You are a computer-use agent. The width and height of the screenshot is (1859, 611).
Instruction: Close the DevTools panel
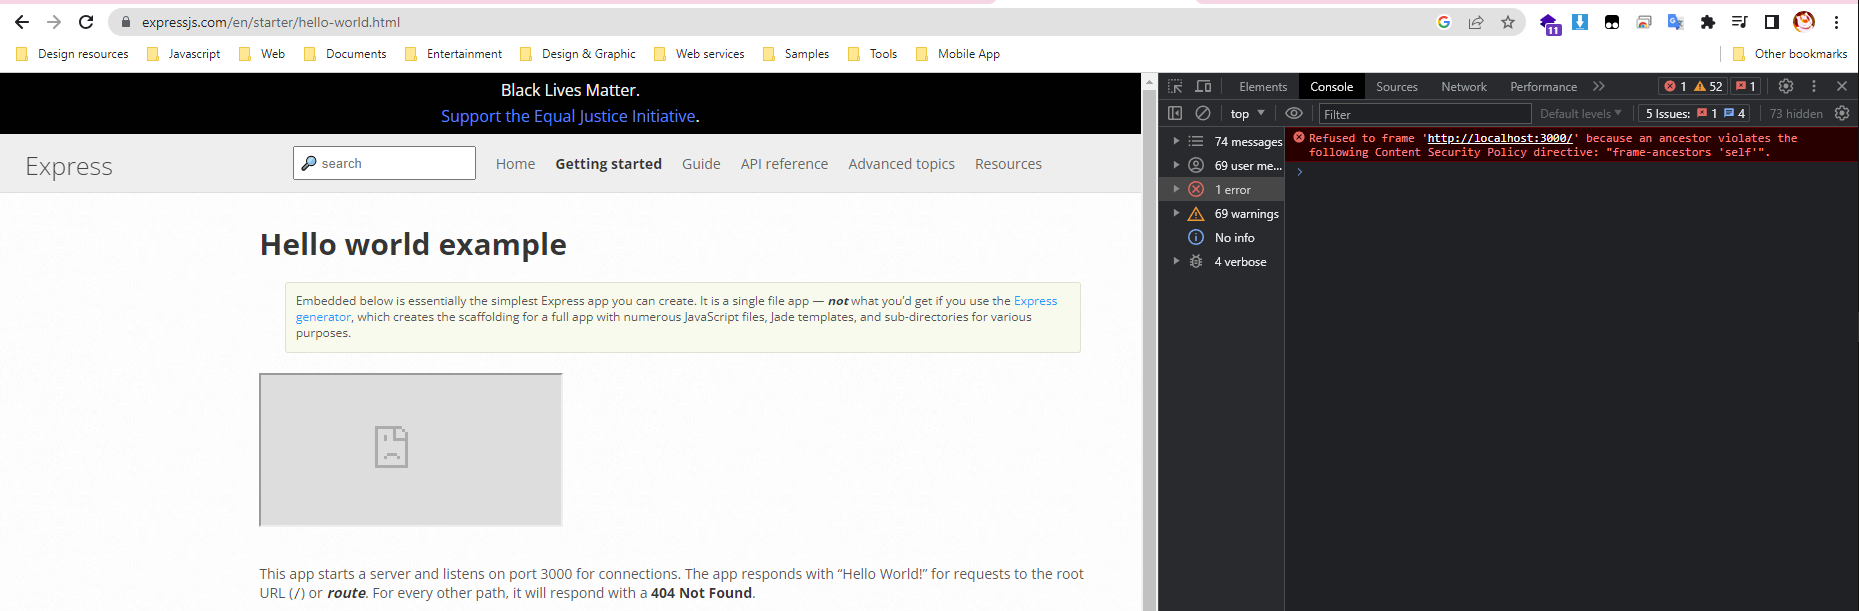[x=1842, y=86]
